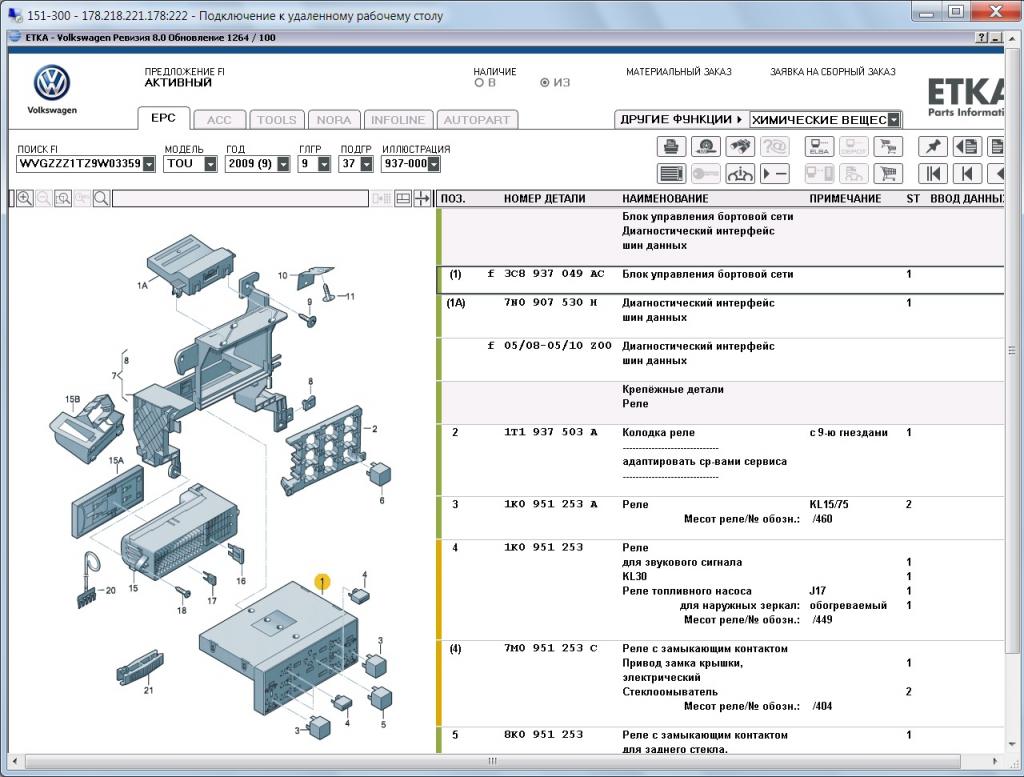Click the Volkswagen logo
Screen dimensions: 1024x777
click(52, 83)
